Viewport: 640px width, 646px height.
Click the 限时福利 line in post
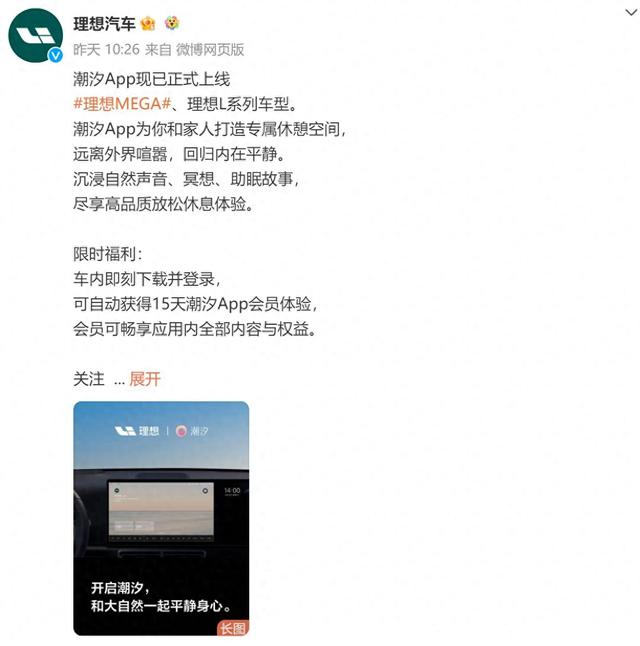pos(108,254)
